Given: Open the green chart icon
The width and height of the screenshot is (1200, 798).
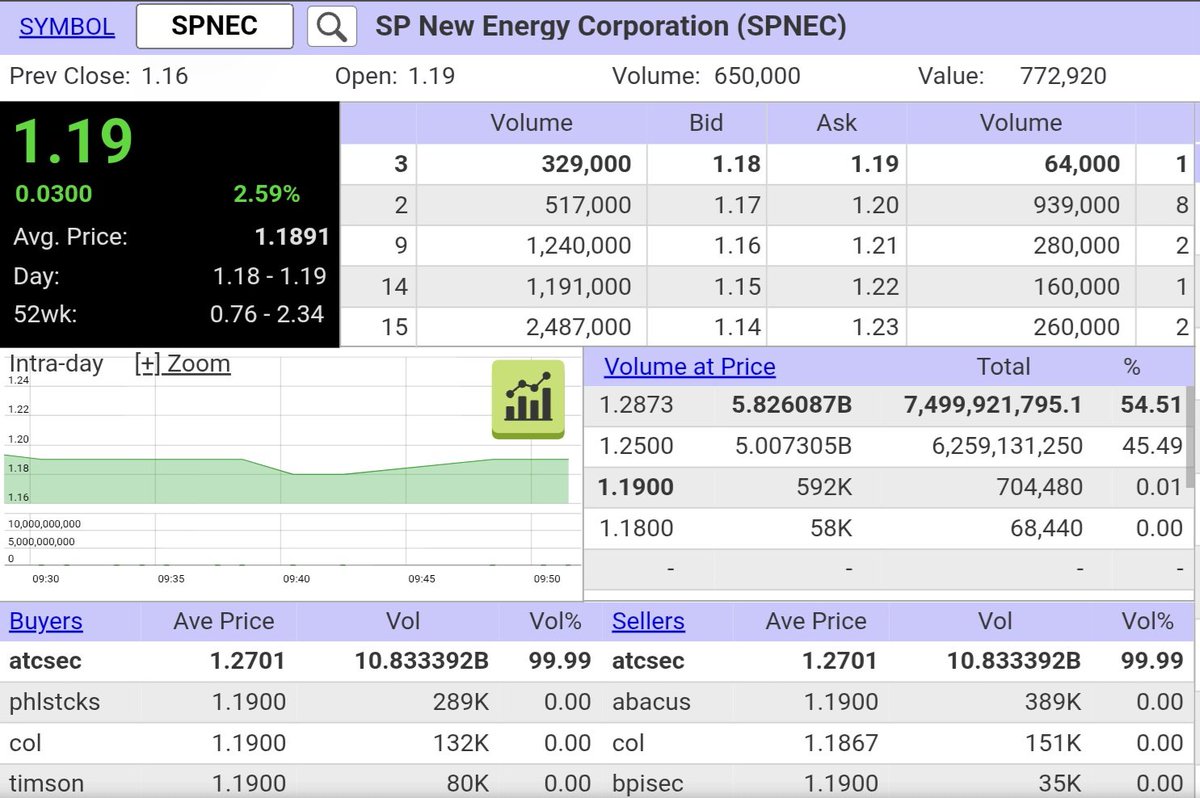Looking at the screenshot, I should (x=528, y=399).
